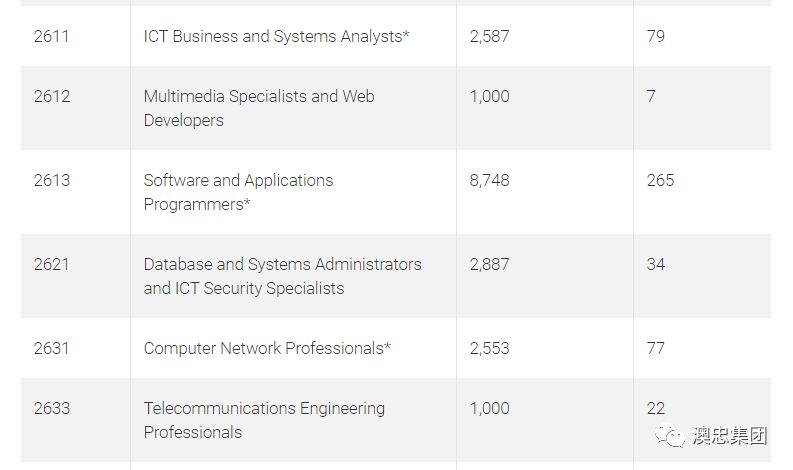Screen dimensions: 793x470
Task: Select the 8,748 ceiling value
Action: click(489, 180)
